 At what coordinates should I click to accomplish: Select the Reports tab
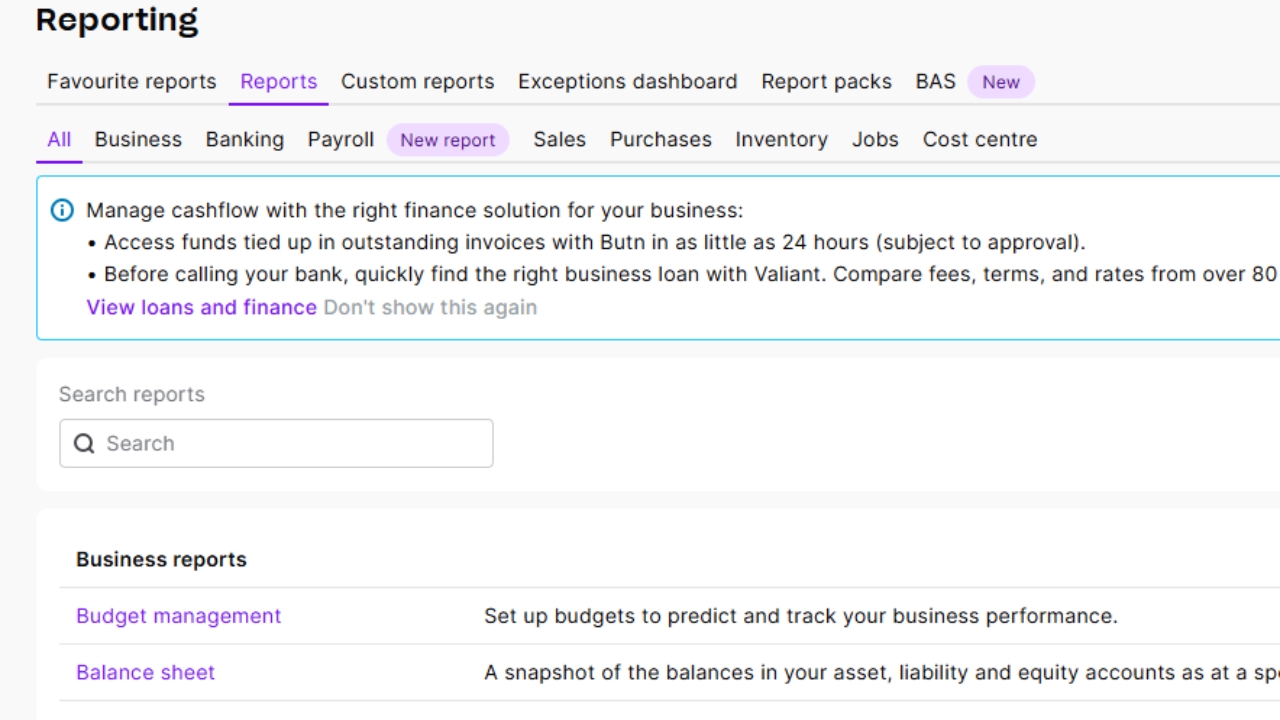tap(279, 82)
